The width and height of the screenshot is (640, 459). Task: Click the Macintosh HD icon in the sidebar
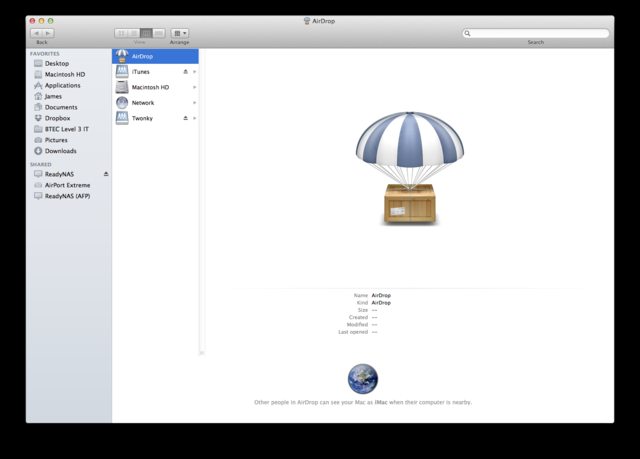click(x=38, y=74)
